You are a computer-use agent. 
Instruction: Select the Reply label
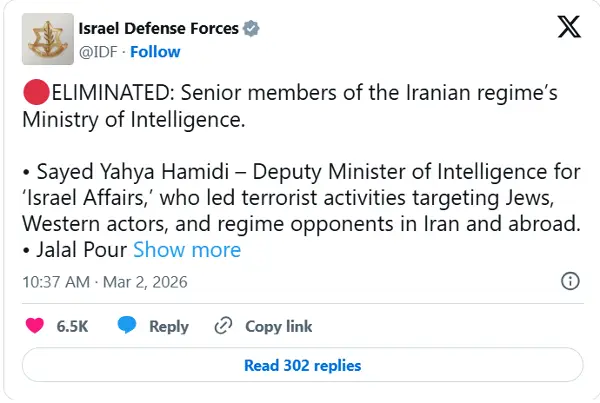point(169,326)
